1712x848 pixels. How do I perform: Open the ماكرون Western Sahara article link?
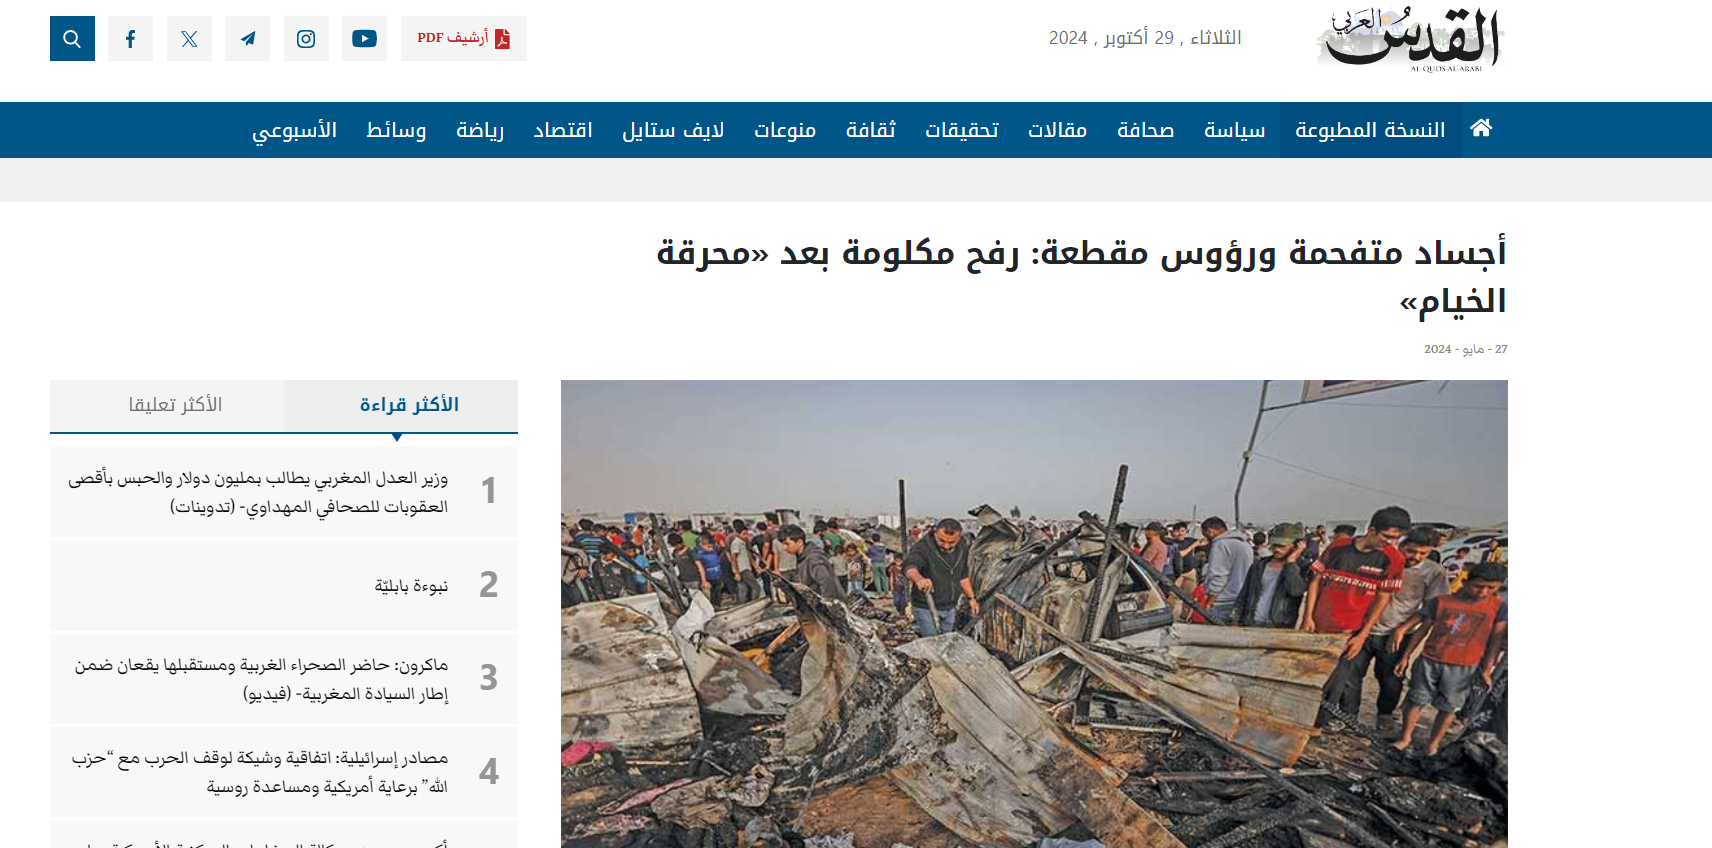tap(262, 679)
